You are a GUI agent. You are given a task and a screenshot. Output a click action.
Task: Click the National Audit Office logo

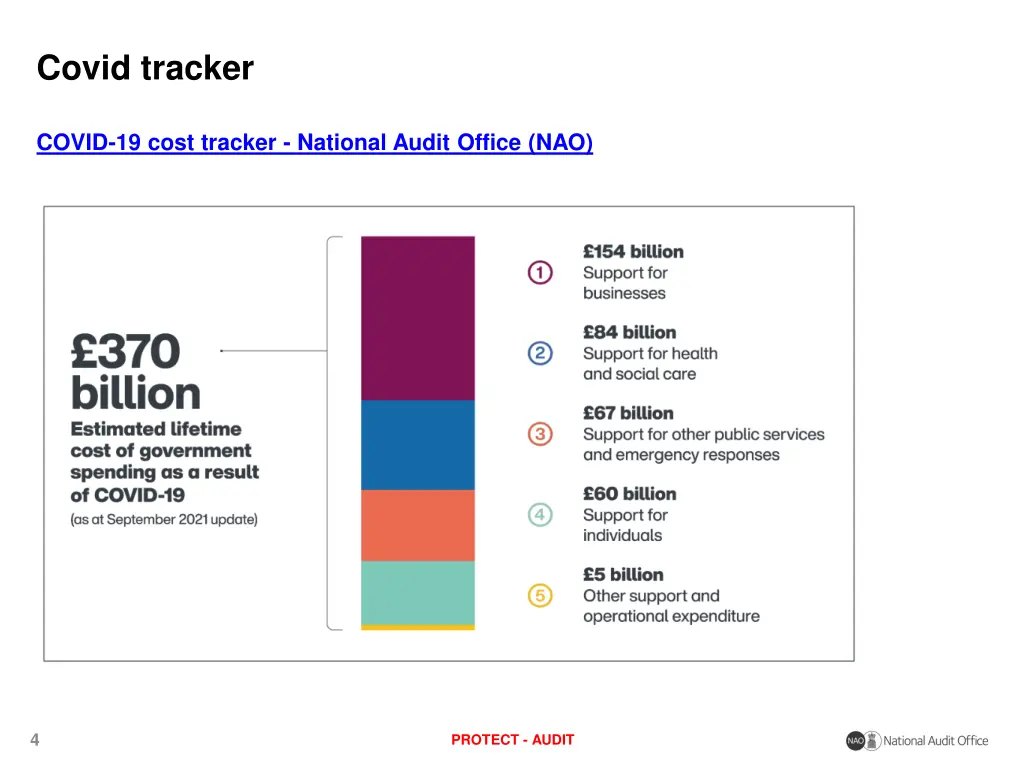click(x=916, y=741)
